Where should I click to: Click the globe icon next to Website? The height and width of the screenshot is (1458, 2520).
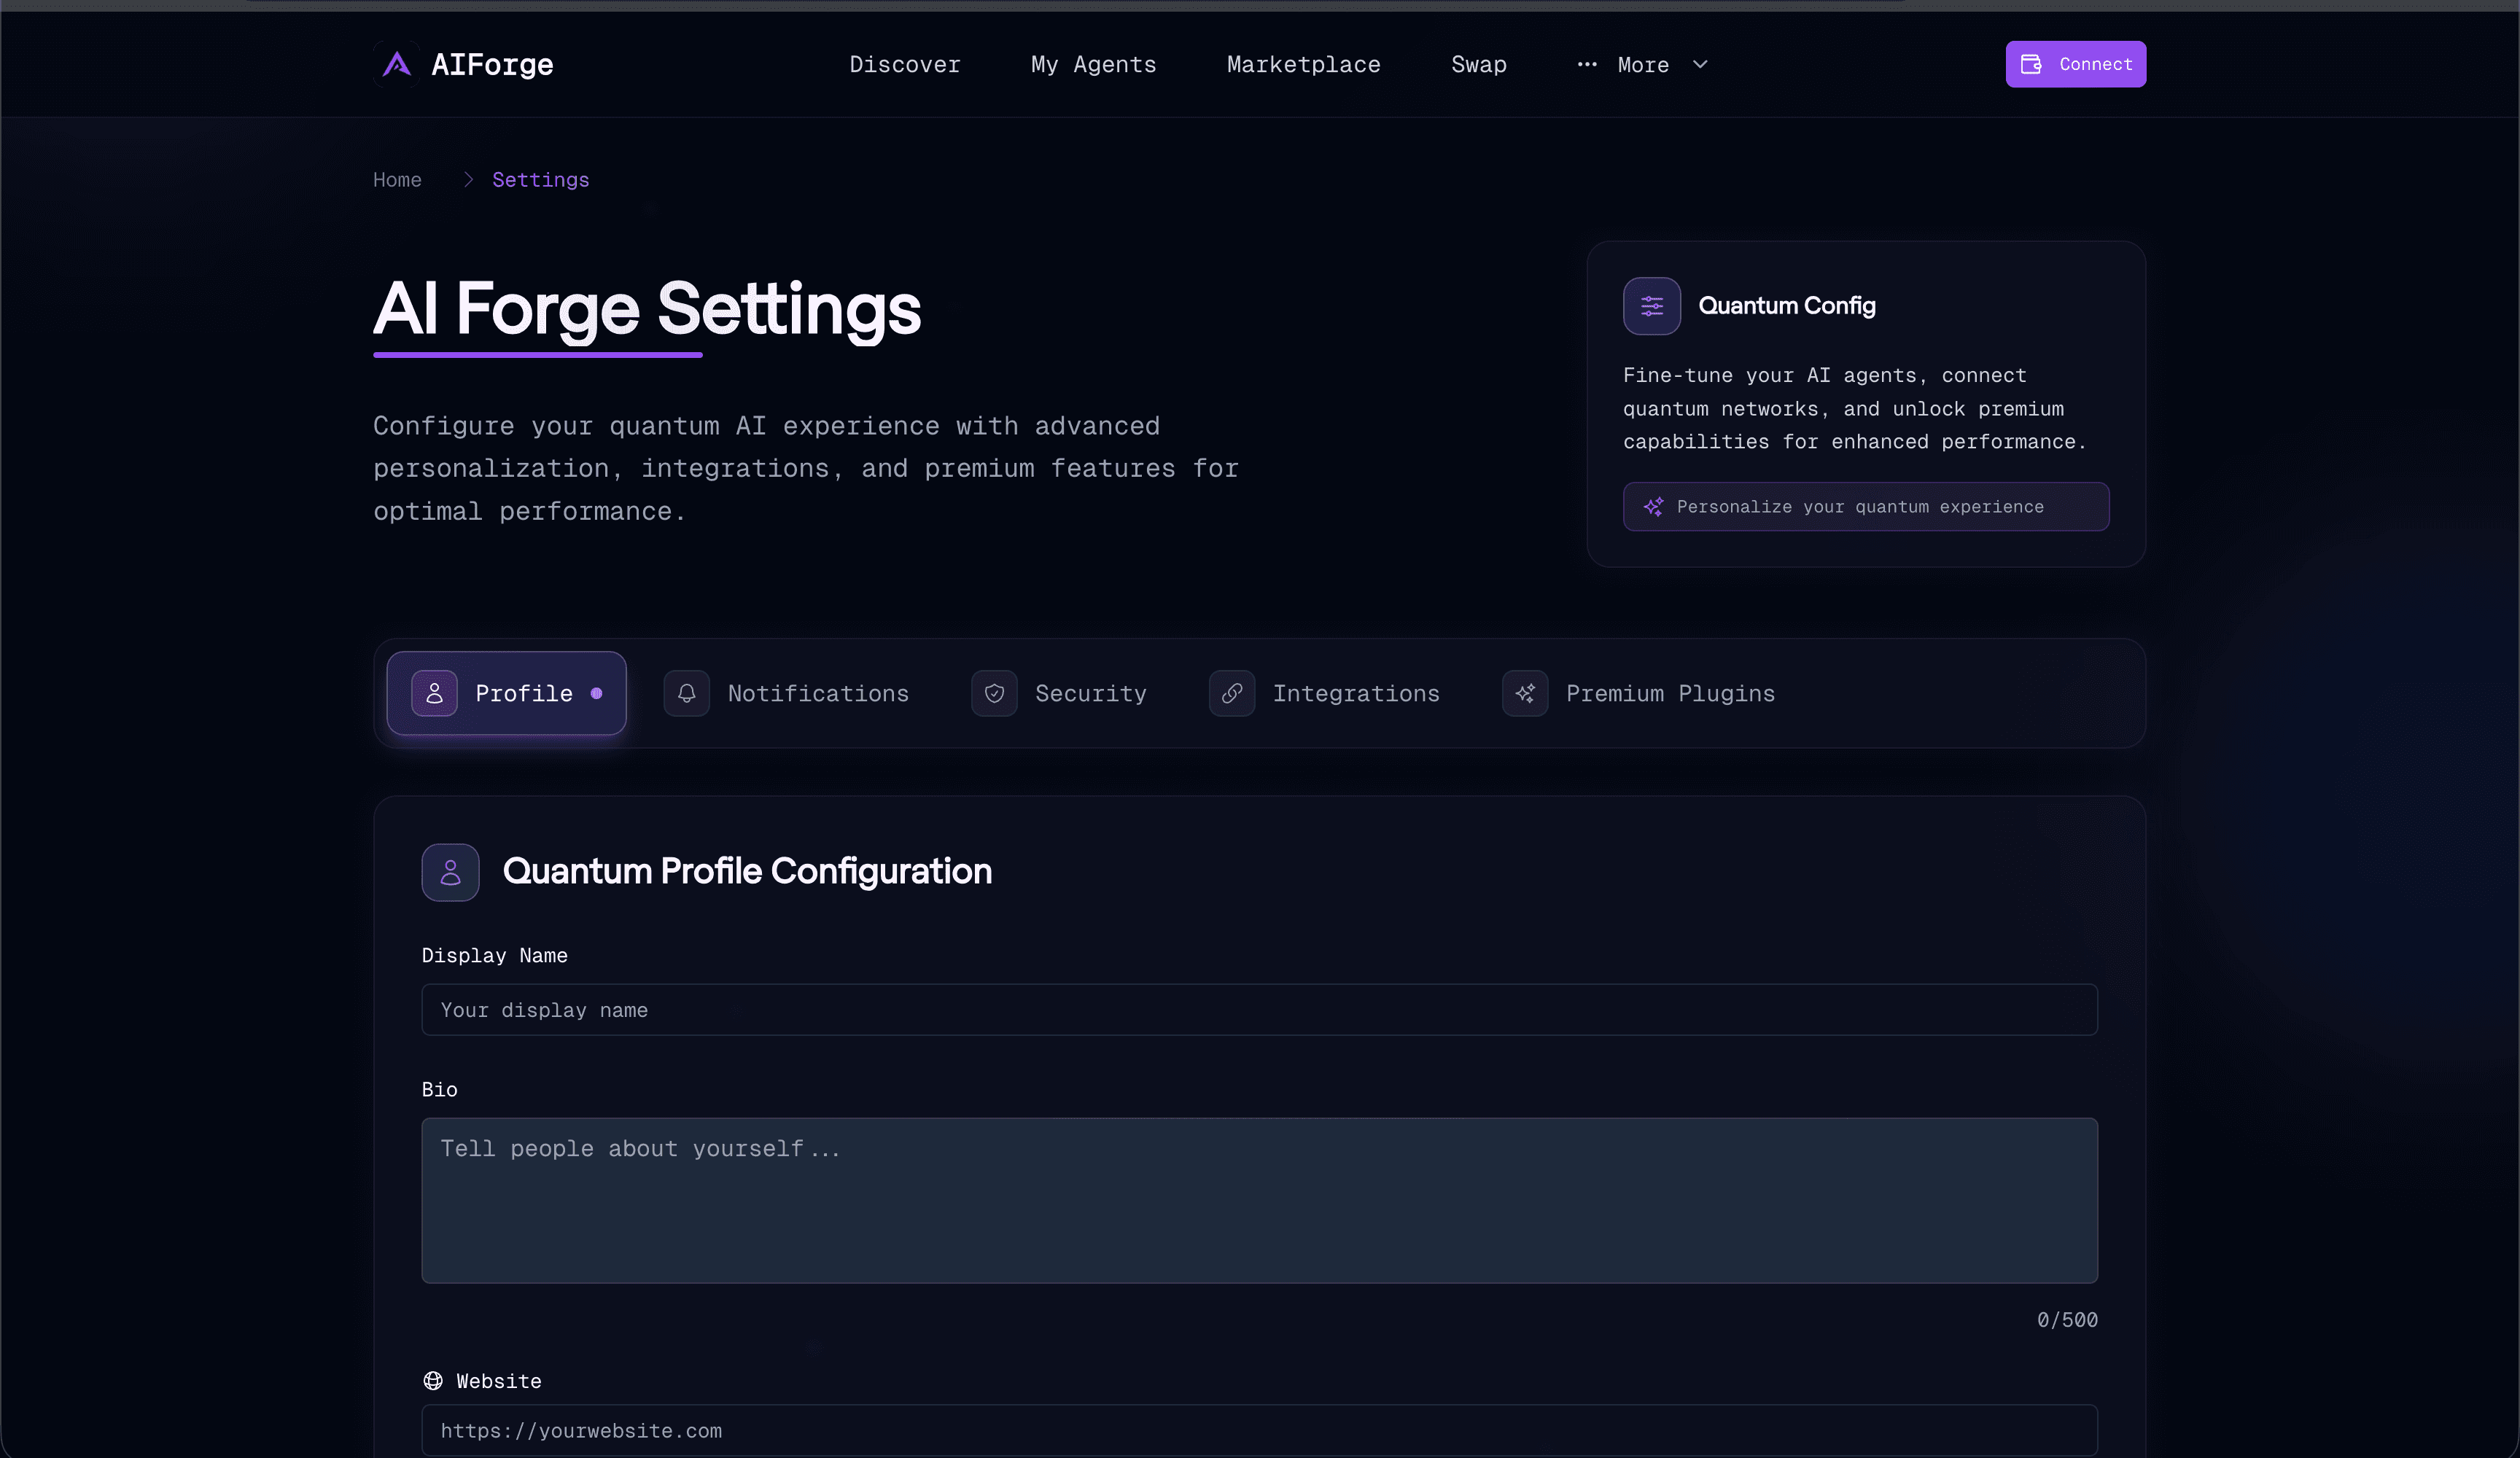point(433,1381)
